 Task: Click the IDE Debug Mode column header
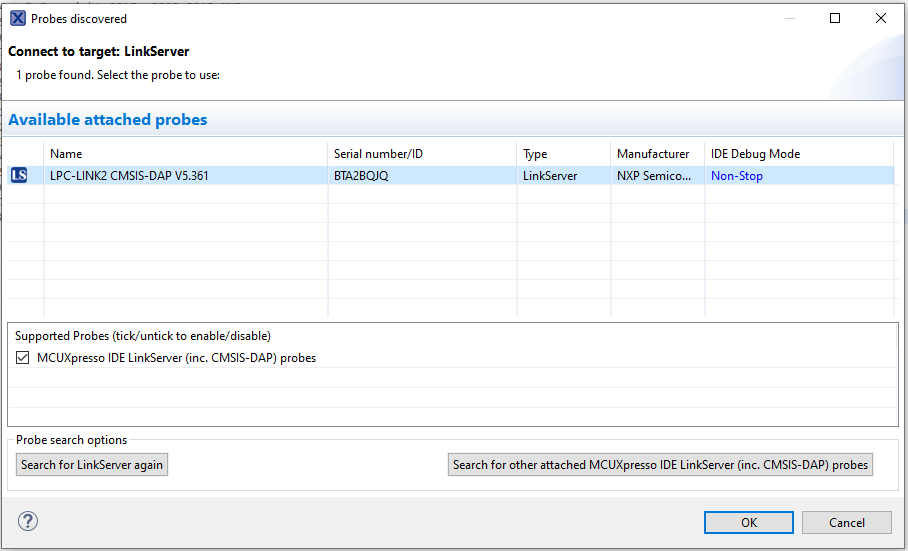click(799, 154)
